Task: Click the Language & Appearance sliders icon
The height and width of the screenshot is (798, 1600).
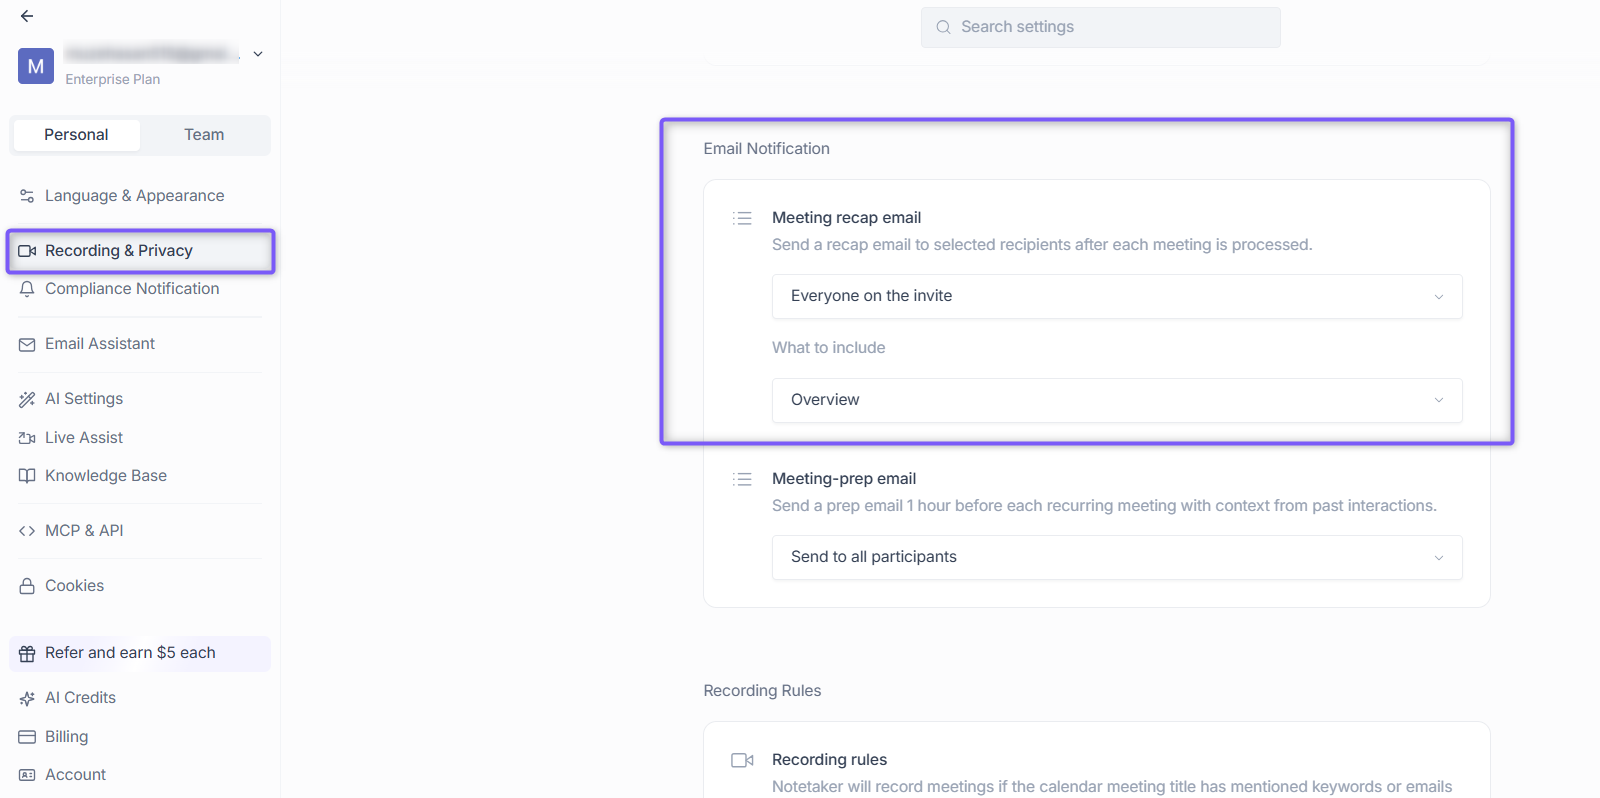Action: click(27, 196)
